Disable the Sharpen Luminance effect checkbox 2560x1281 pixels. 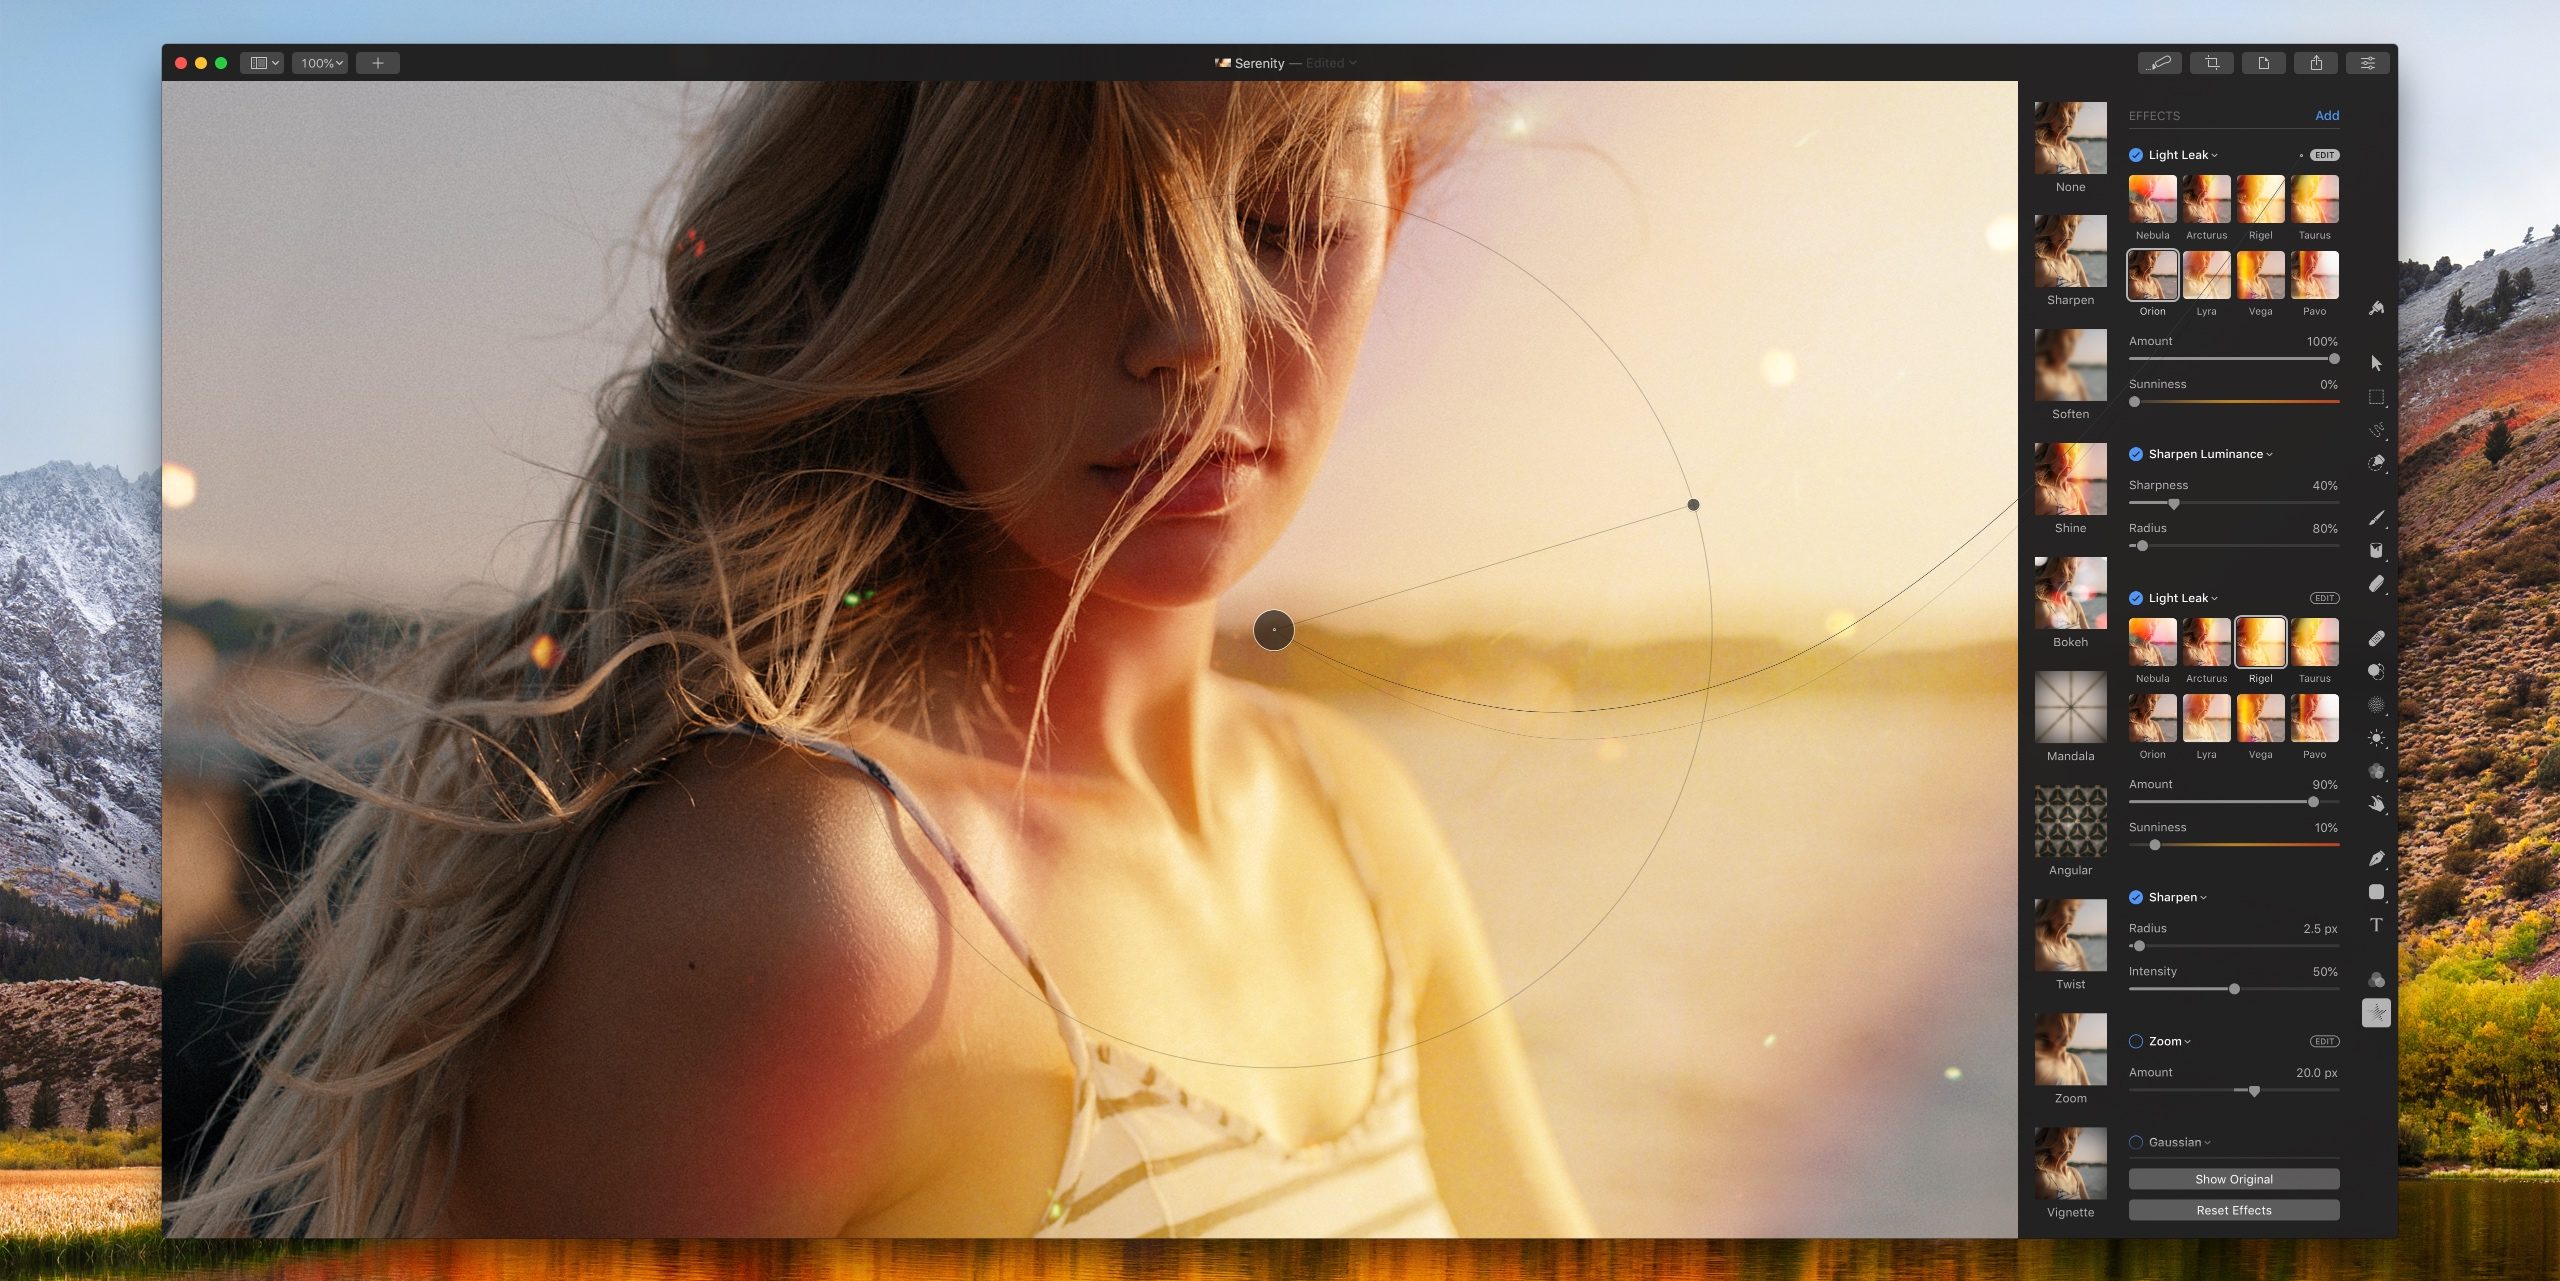[x=2135, y=454]
